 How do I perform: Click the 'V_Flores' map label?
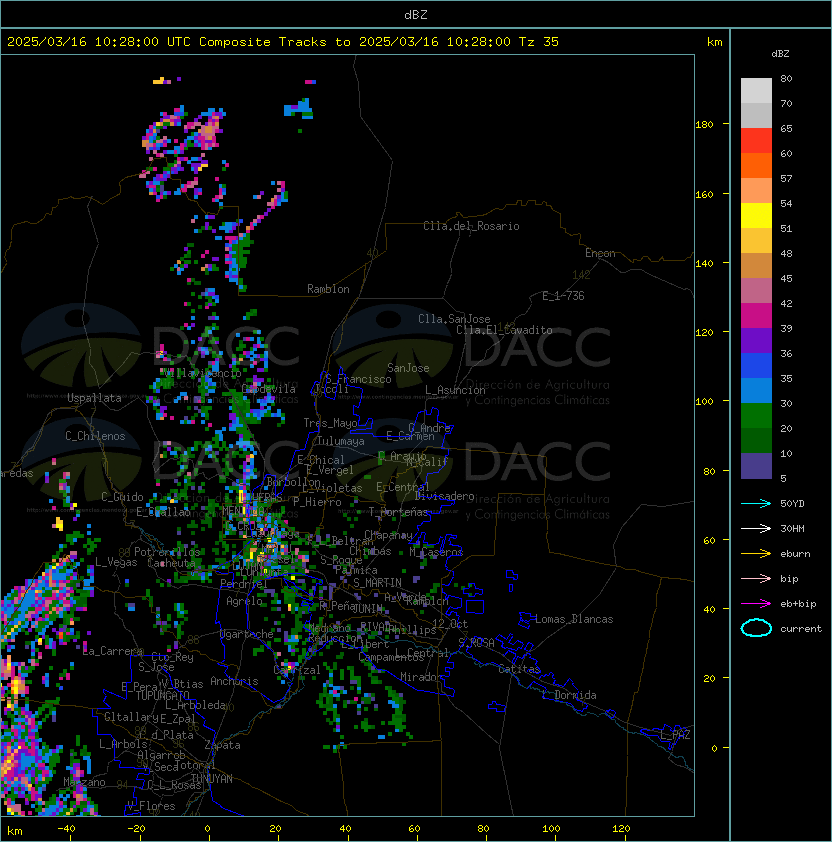coord(151,806)
